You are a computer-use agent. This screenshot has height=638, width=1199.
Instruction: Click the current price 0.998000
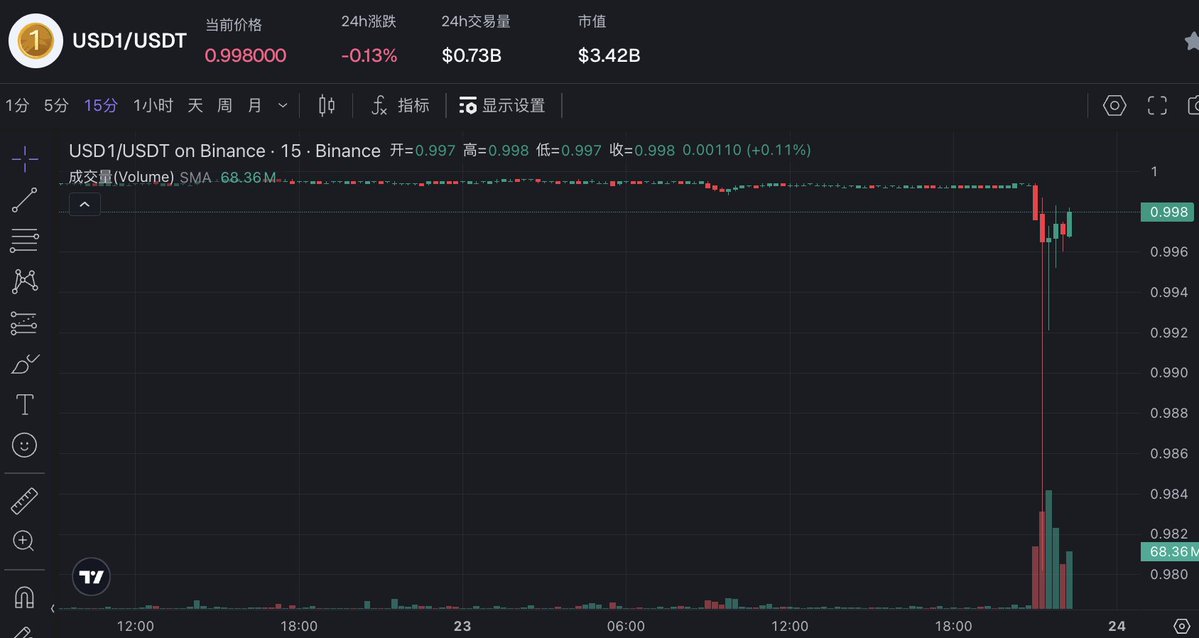click(245, 55)
